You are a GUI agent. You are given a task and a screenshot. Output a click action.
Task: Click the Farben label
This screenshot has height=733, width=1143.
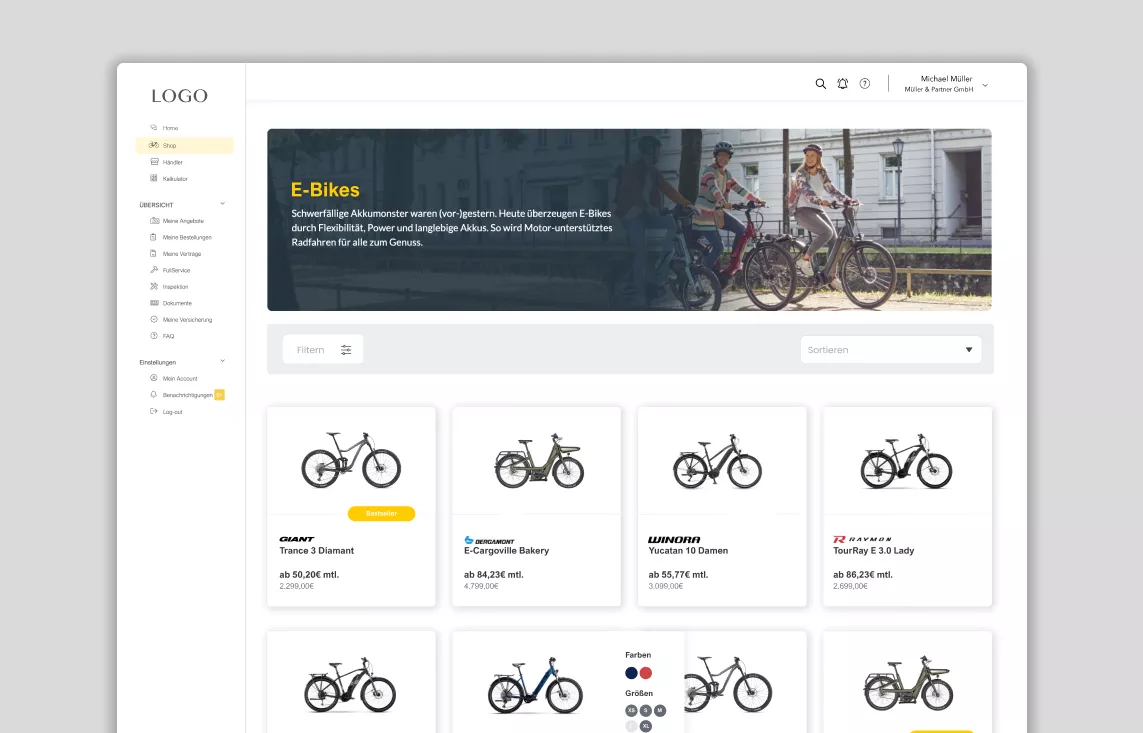pos(638,655)
